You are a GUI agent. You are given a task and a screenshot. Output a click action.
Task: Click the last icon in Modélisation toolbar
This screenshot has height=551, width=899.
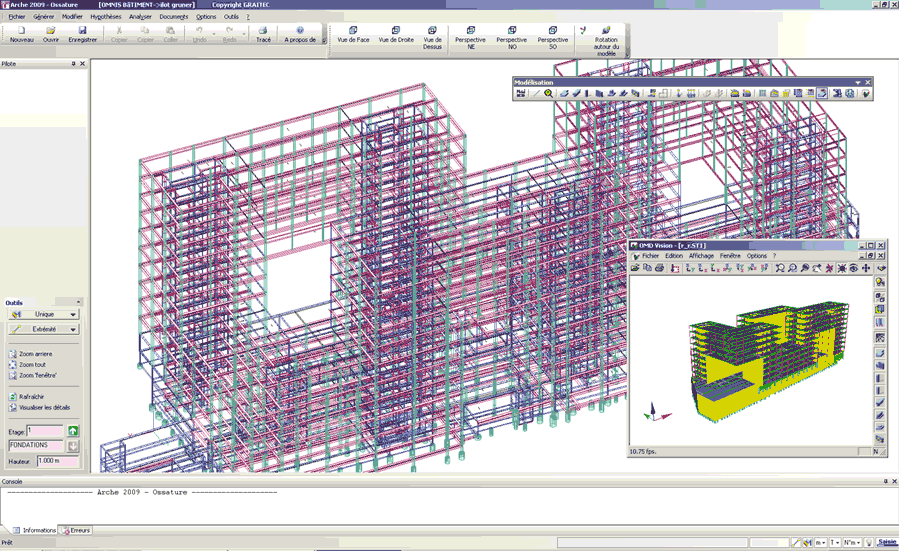point(865,93)
